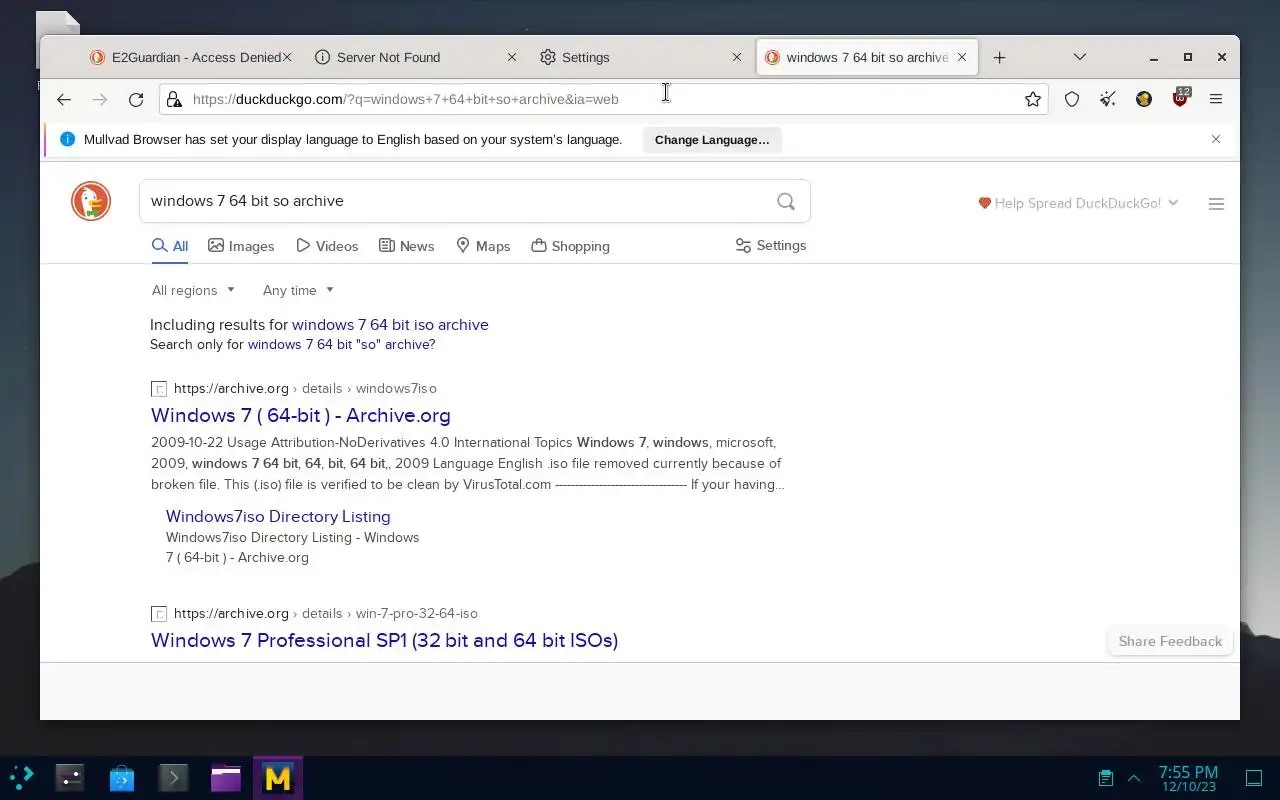Close the E2Guardian - Access Denied tab
This screenshot has height=800, width=1280.
coord(287,57)
